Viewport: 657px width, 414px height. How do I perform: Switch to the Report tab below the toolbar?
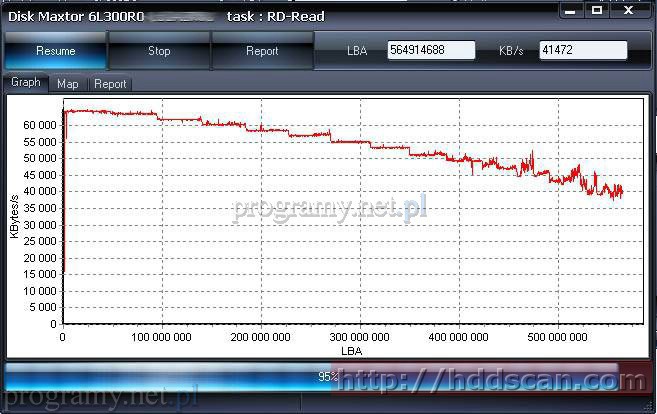pos(110,84)
